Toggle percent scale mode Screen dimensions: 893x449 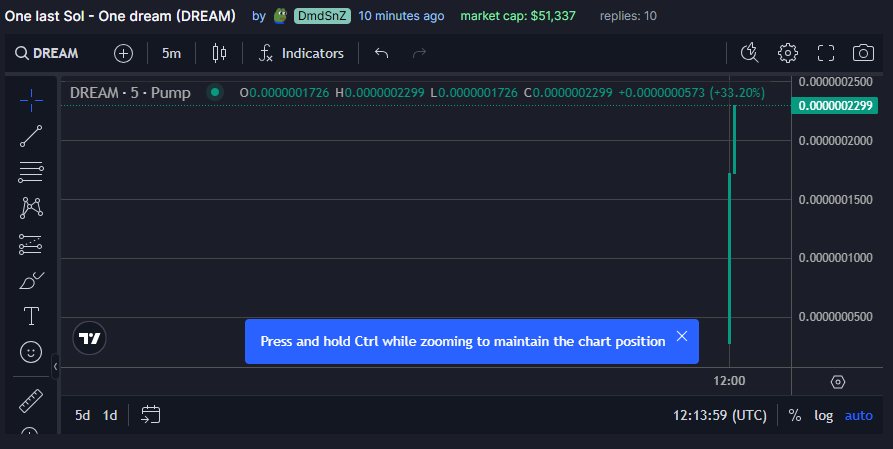(x=795, y=415)
